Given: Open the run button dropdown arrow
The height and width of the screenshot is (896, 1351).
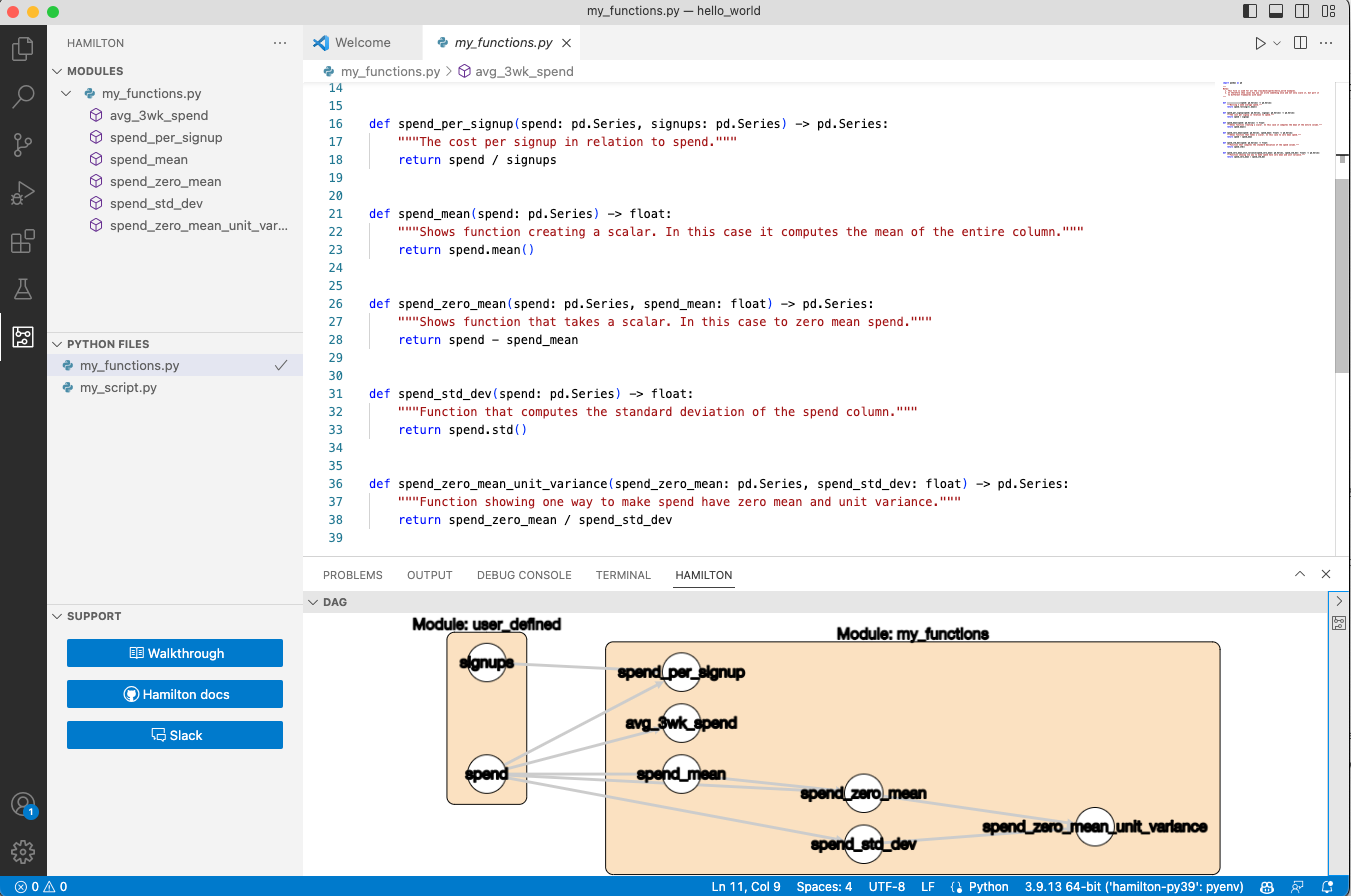Looking at the screenshot, I should [x=1277, y=43].
